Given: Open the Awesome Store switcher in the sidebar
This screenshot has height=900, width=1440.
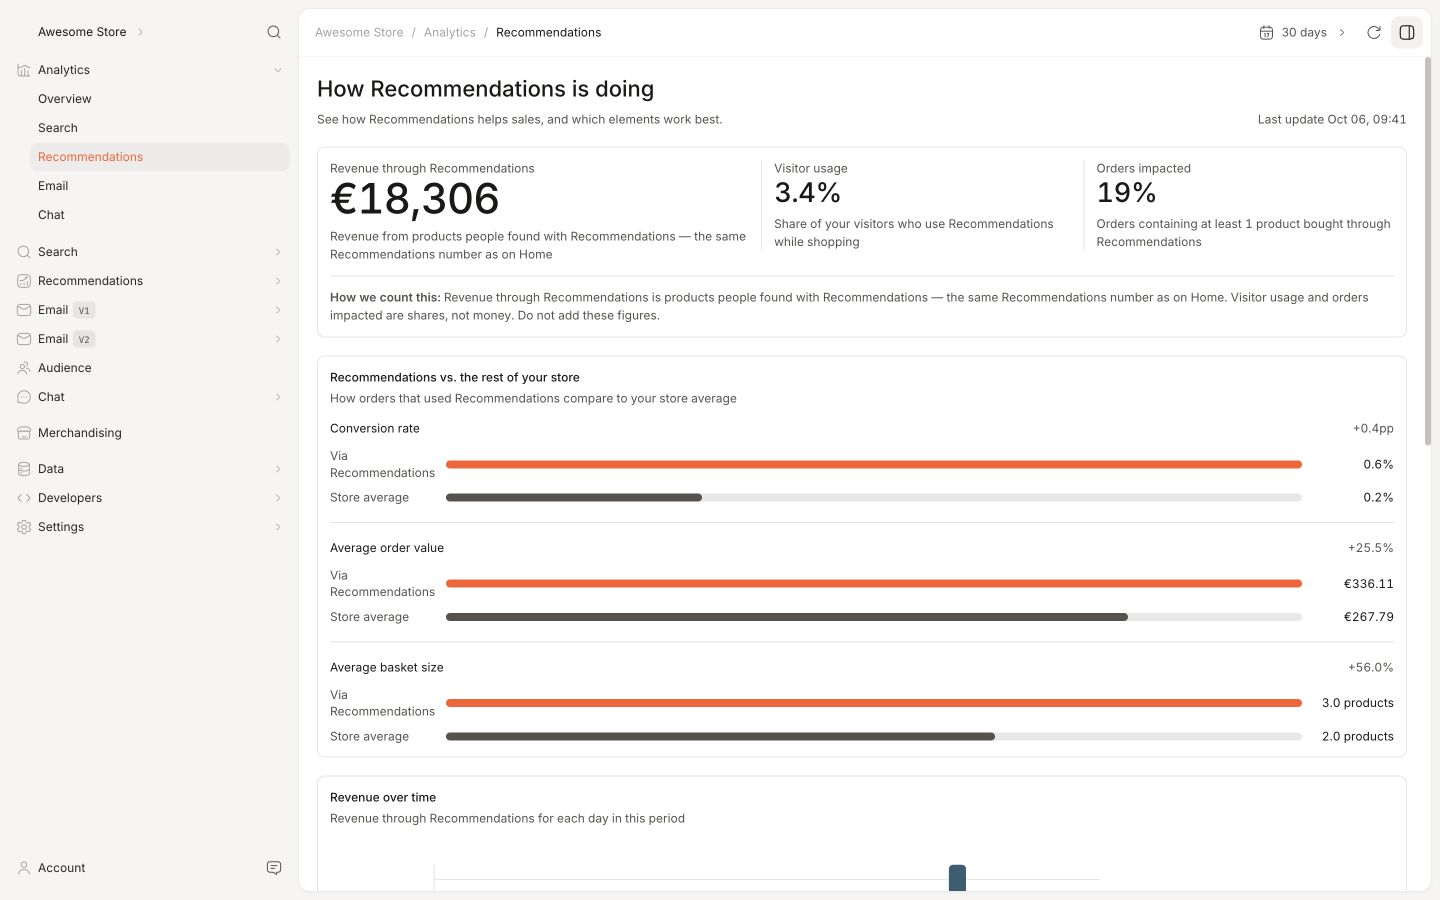Looking at the screenshot, I should 91,32.
